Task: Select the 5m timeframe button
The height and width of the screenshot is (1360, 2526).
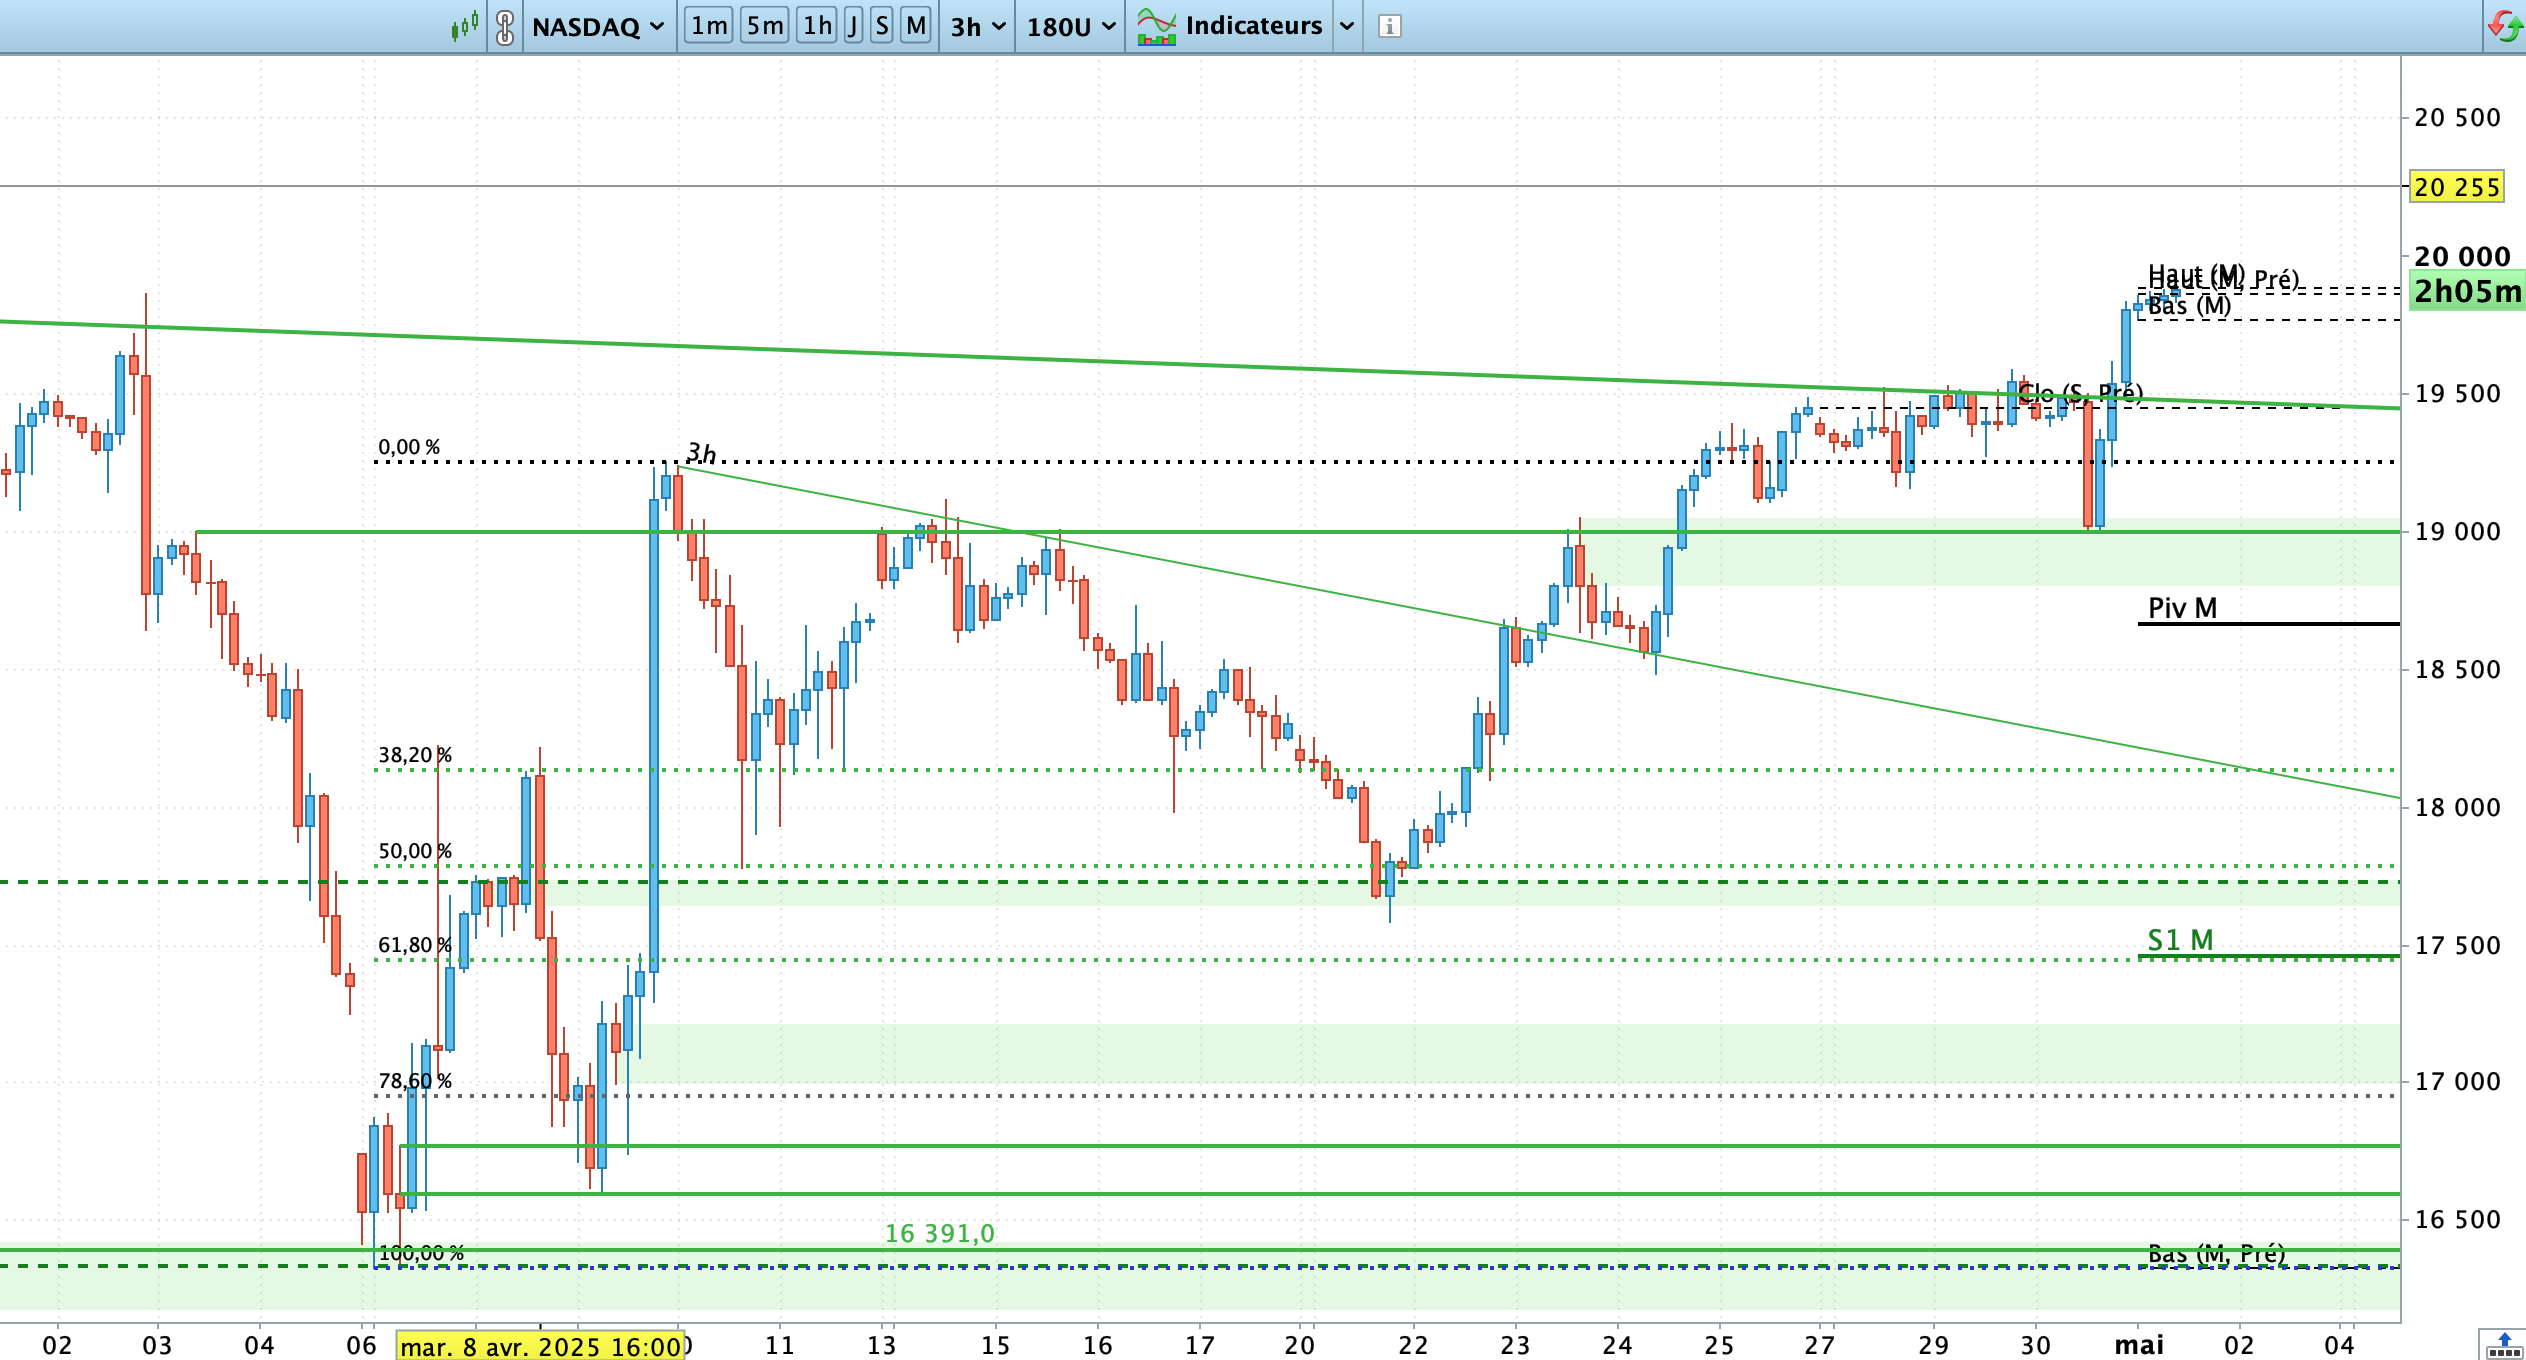Action: point(765,26)
